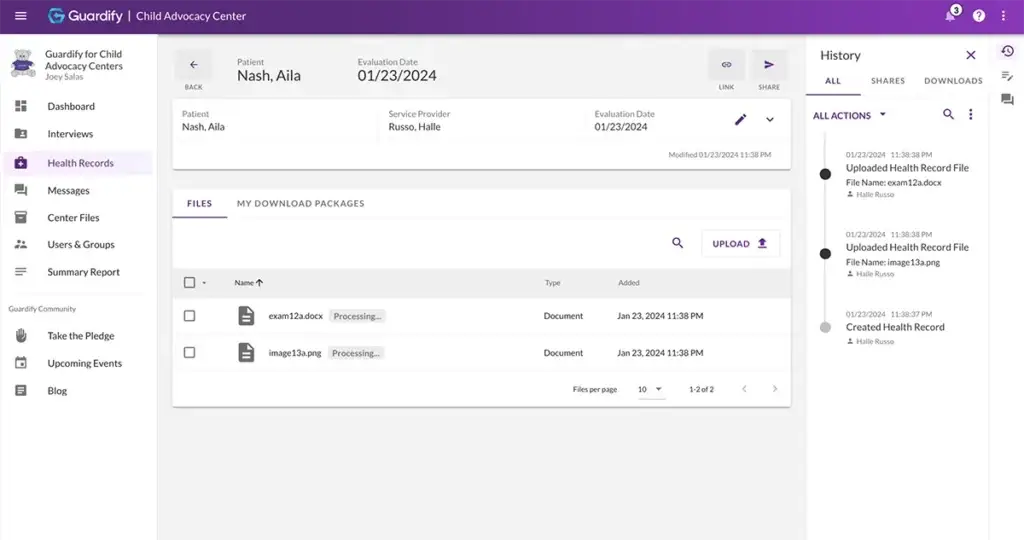
Task: Sort files by Name column header
Action: (x=248, y=283)
